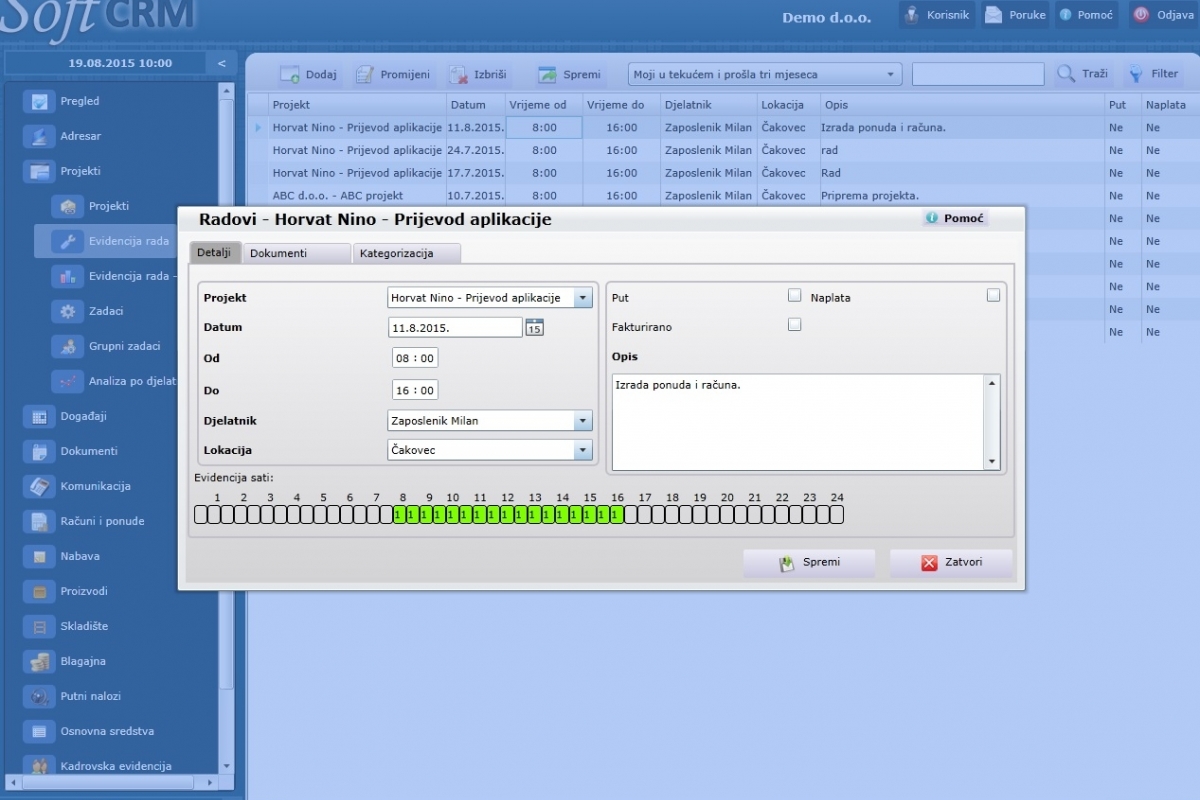The width and height of the screenshot is (1200, 800).
Task: Open the period filter dropdown
Action: (765, 74)
